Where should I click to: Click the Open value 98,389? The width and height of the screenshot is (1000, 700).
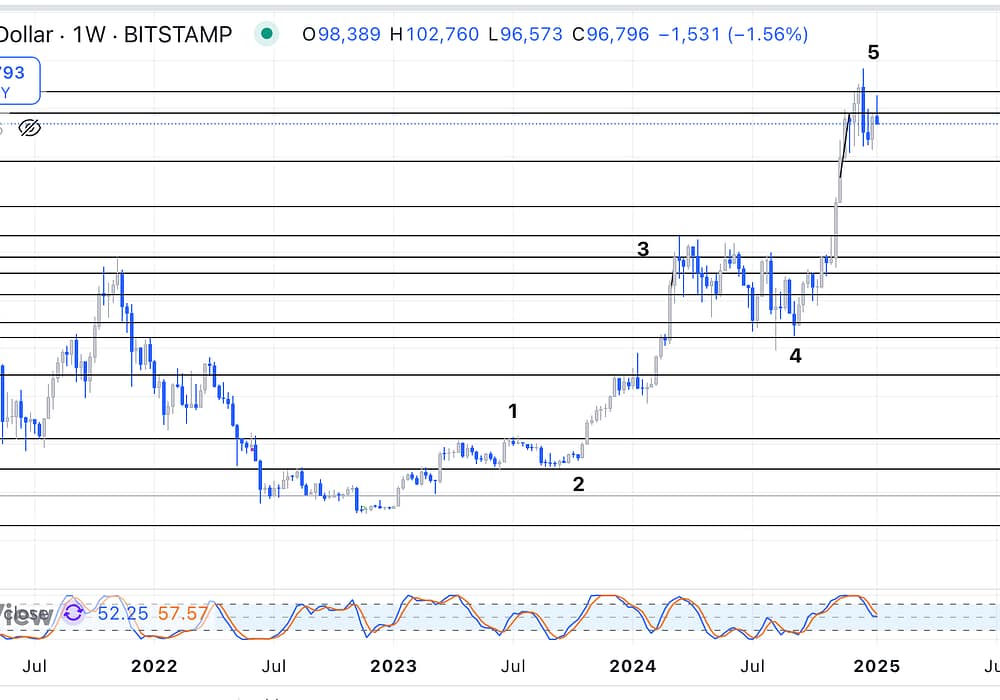pos(341,35)
